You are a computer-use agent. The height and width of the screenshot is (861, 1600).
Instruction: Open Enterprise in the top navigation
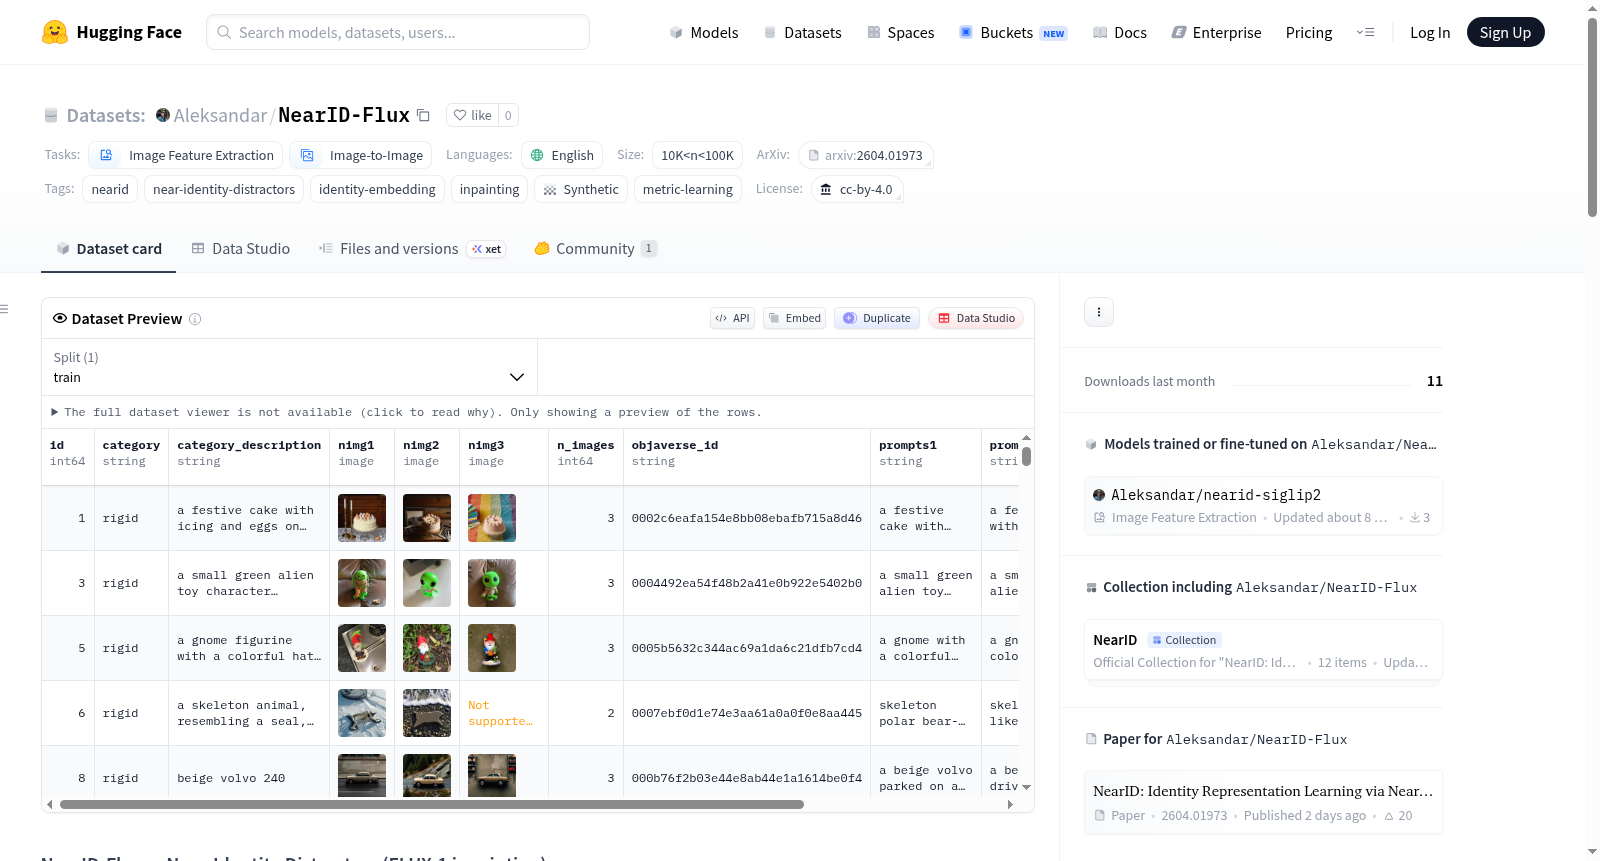pyautogui.click(x=1216, y=33)
